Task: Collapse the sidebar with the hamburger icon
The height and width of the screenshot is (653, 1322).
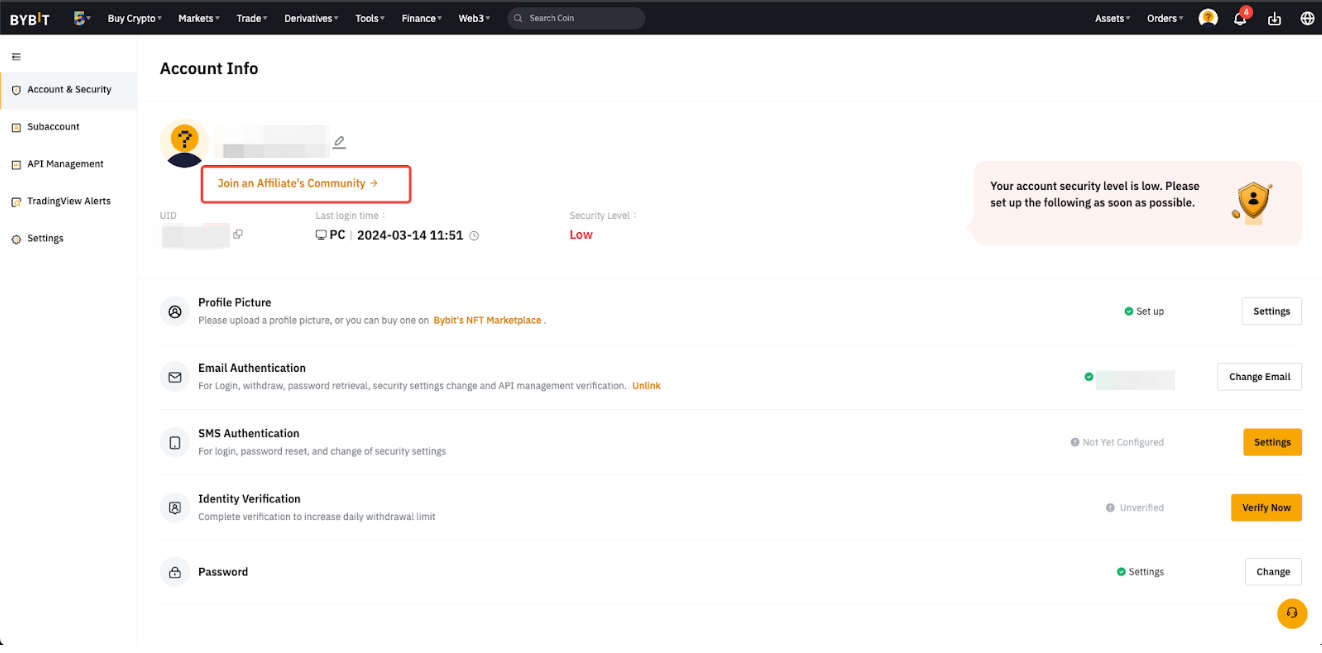Action: [16, 56]
